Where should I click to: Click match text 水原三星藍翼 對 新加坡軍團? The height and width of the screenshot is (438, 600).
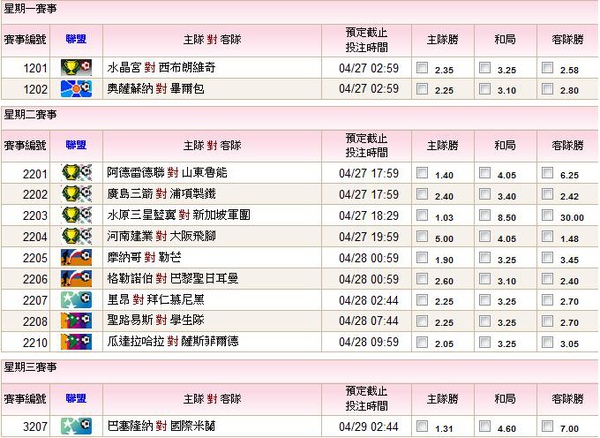tap(178, 215)
